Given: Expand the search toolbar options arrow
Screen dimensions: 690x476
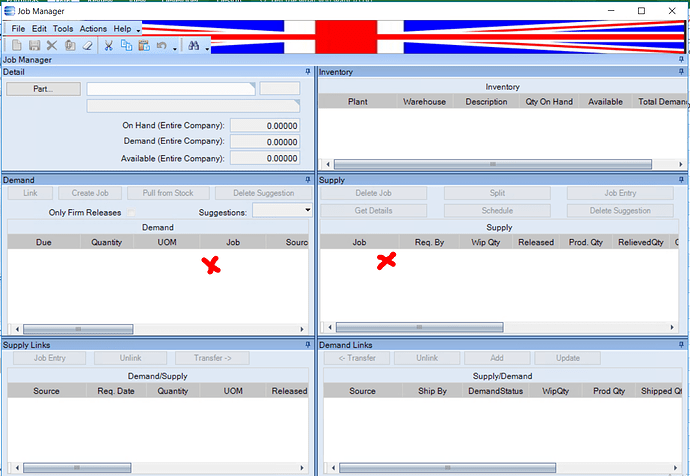Looking at the screenshot, I should 207,48.
